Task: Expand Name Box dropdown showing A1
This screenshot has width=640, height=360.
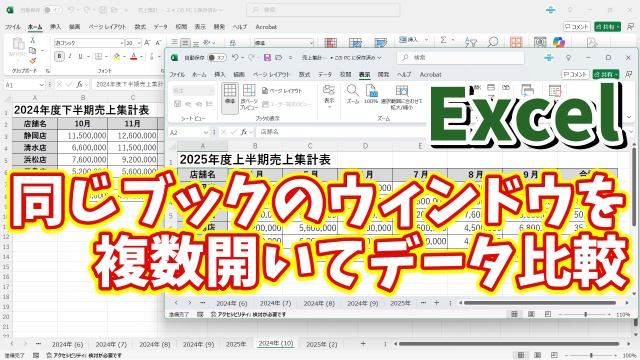Action: tap(41, 85)
